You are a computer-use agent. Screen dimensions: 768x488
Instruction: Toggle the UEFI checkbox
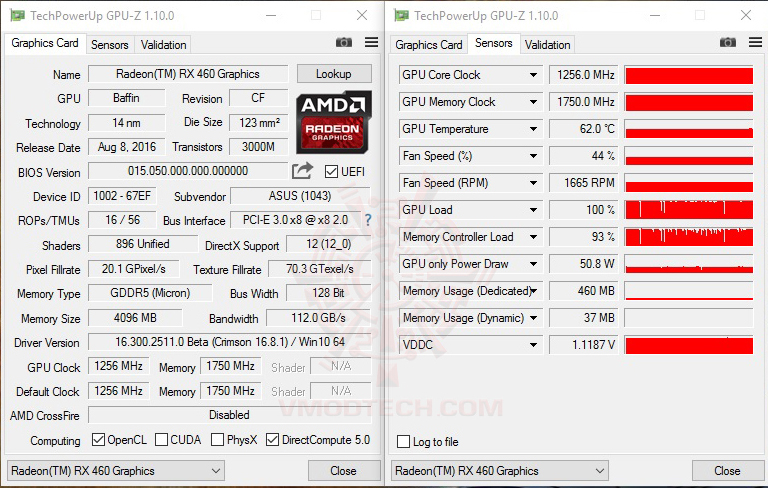(x=331, y=171)
